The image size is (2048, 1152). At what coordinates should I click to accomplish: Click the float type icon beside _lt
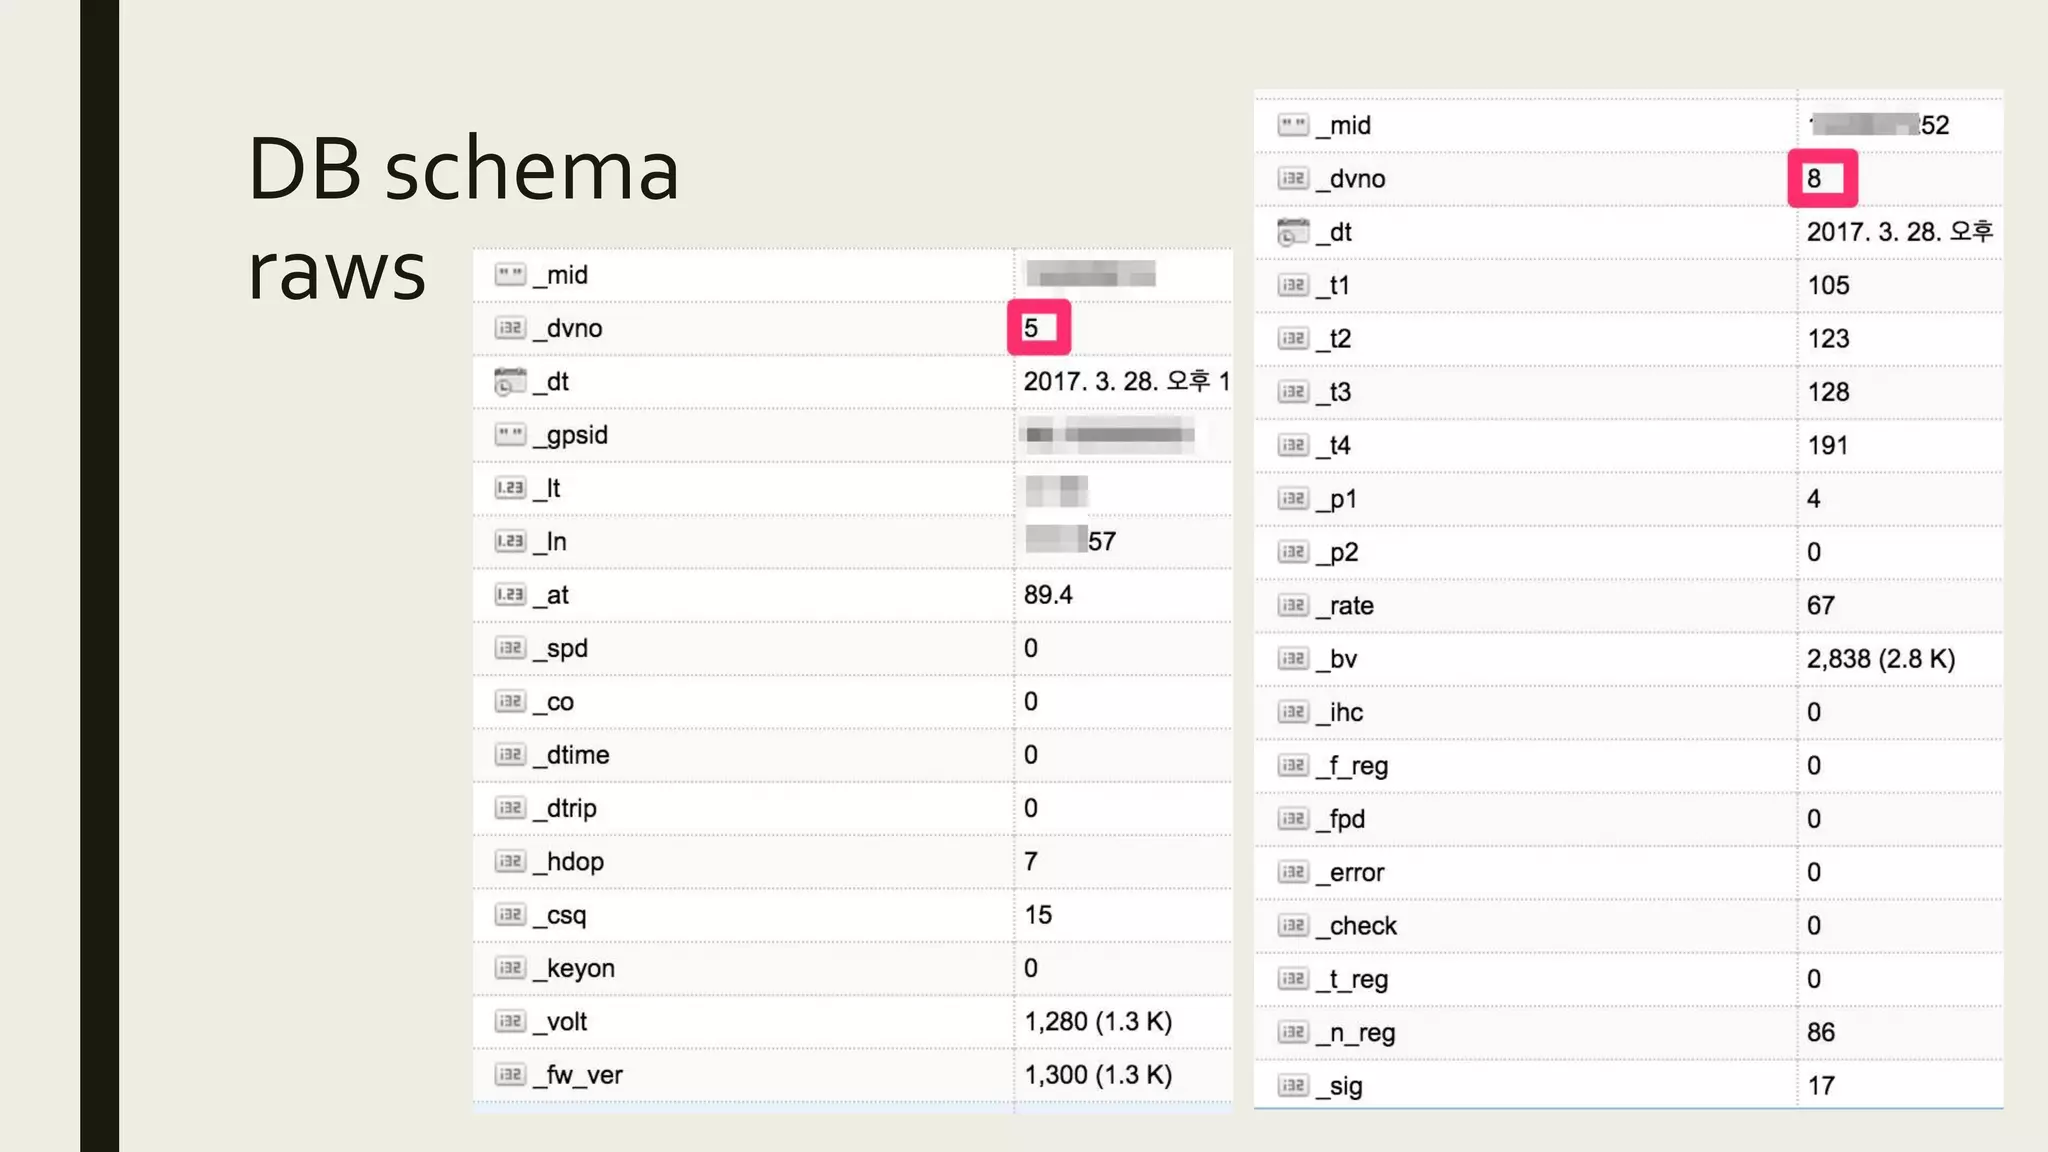(510, 488)
